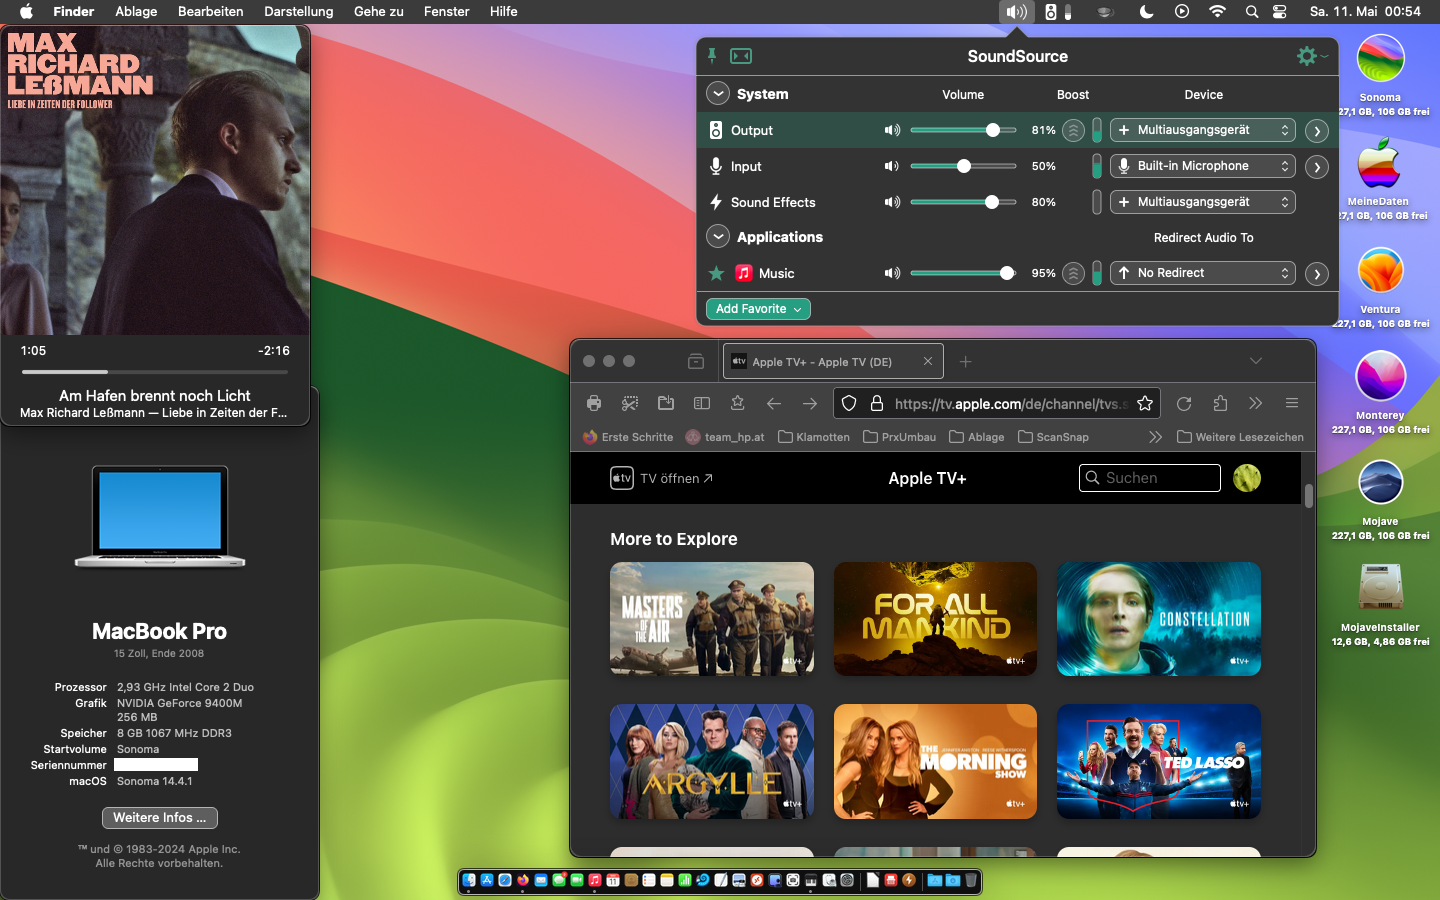Open the No Redirect dropdown for Music

(x=1203, y=273)
